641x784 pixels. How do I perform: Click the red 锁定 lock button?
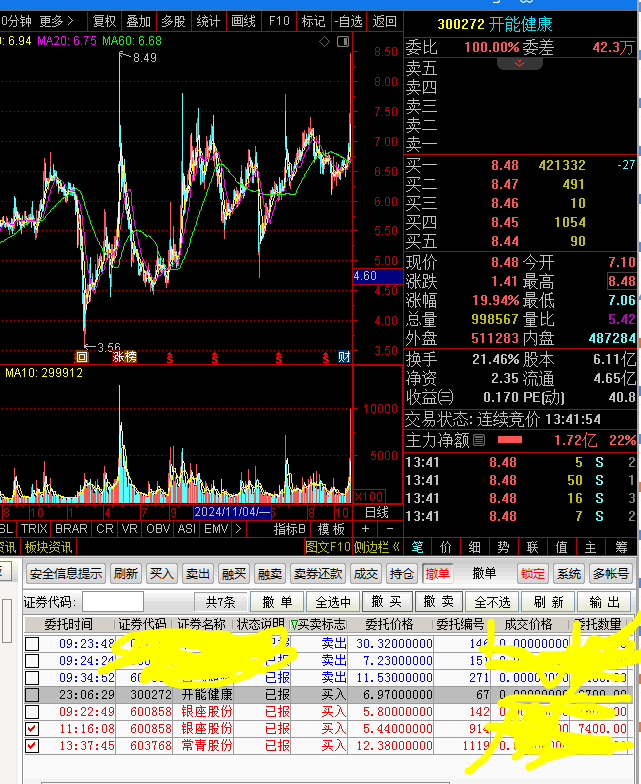(x=532, y=574)
